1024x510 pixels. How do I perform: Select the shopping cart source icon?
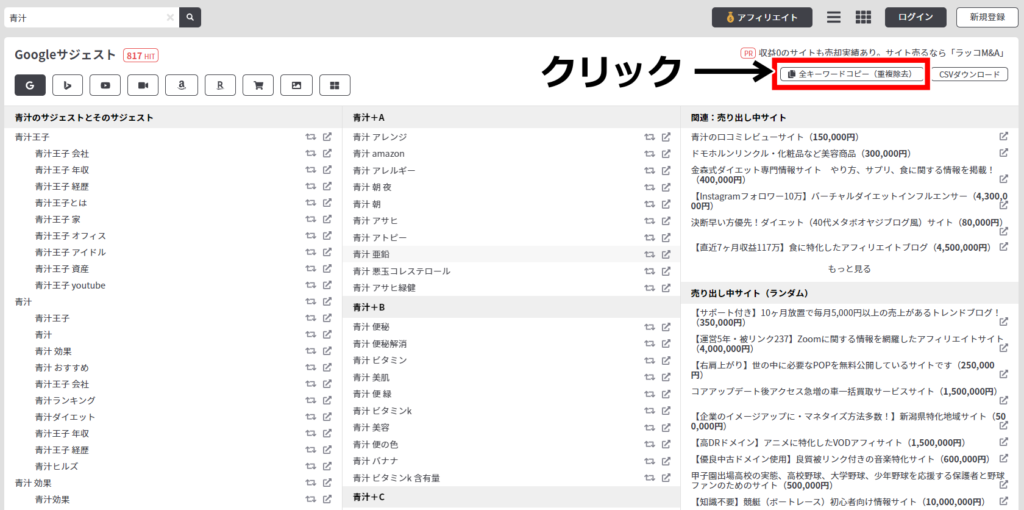(258, 85)
